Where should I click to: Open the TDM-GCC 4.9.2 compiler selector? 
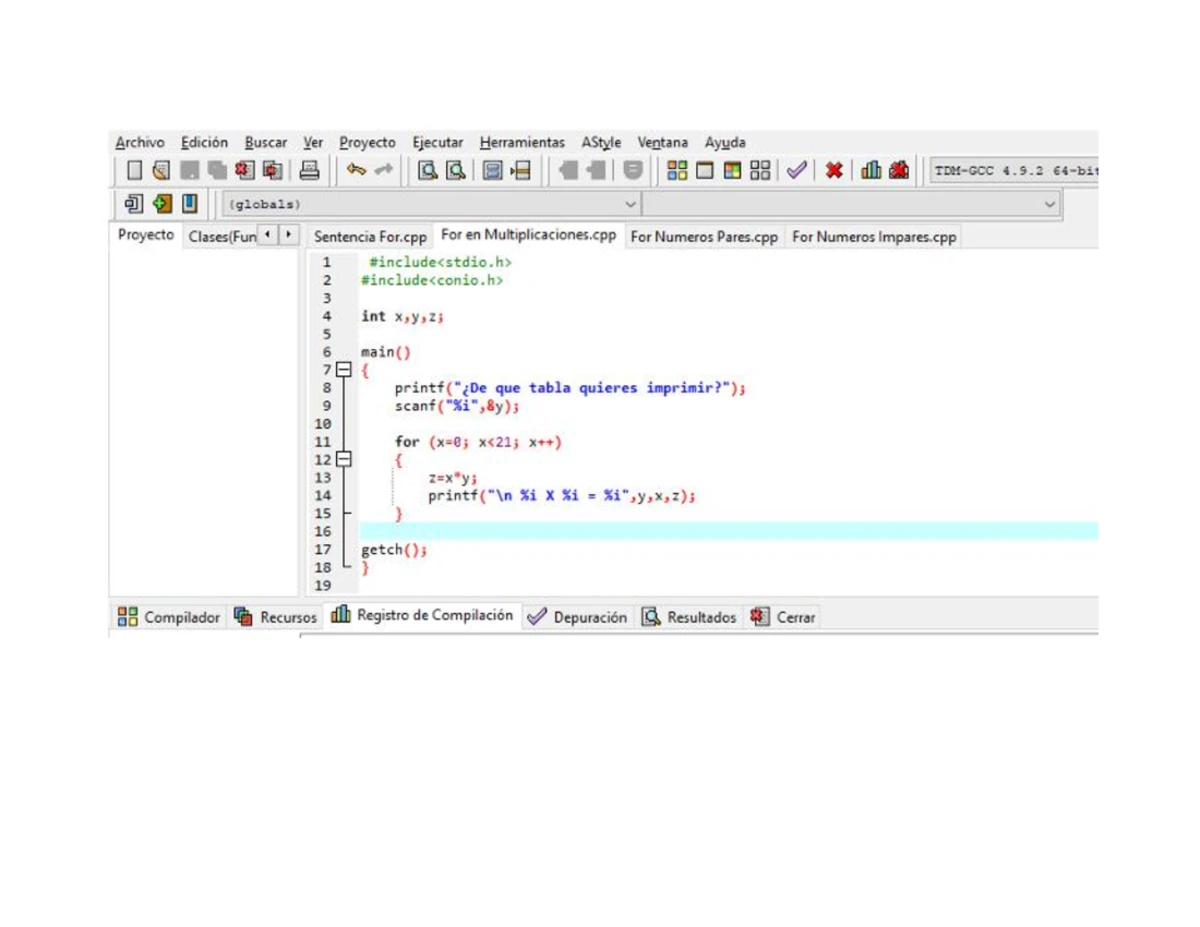point(1013,171)
